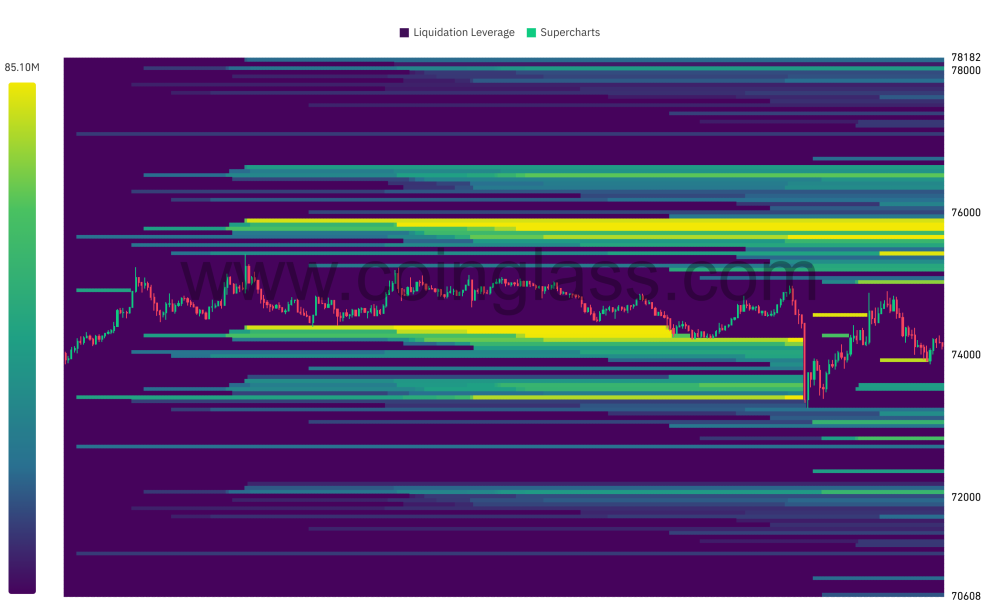
Task: Click the green Supercharts legend swatch
Action: (x=530, y=31)
